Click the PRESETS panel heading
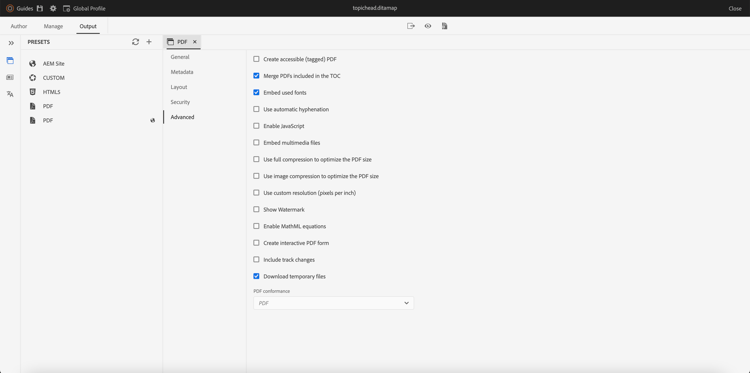This screenshot has width=750, height=373. [x=39, y=42]
